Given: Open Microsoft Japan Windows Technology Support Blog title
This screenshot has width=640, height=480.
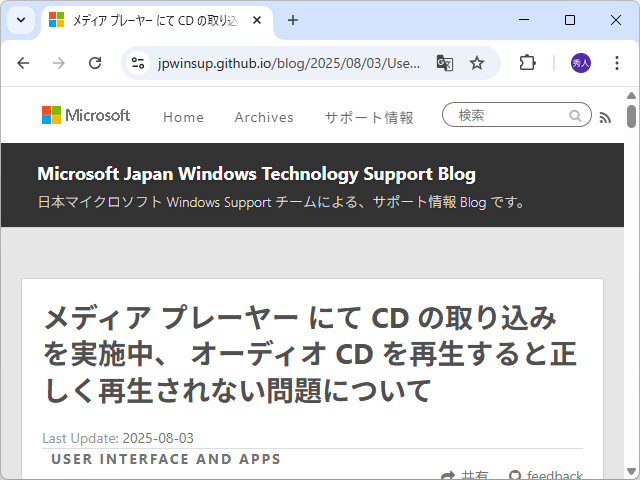Looking at the screenshot, I should tap(256, 174).
